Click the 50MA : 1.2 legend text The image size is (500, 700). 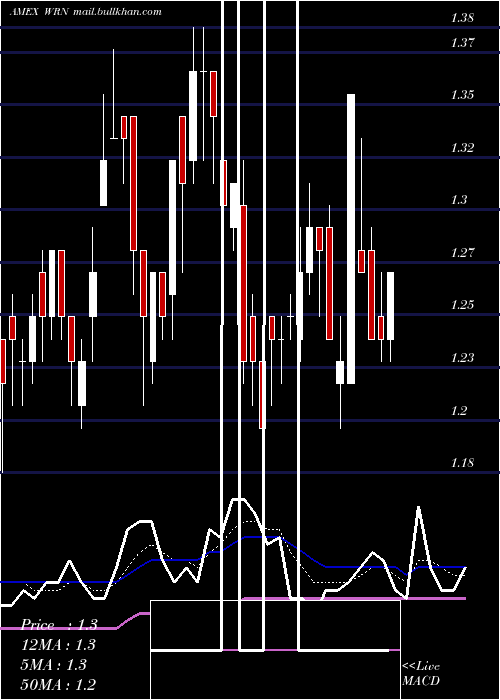point(58,684)
